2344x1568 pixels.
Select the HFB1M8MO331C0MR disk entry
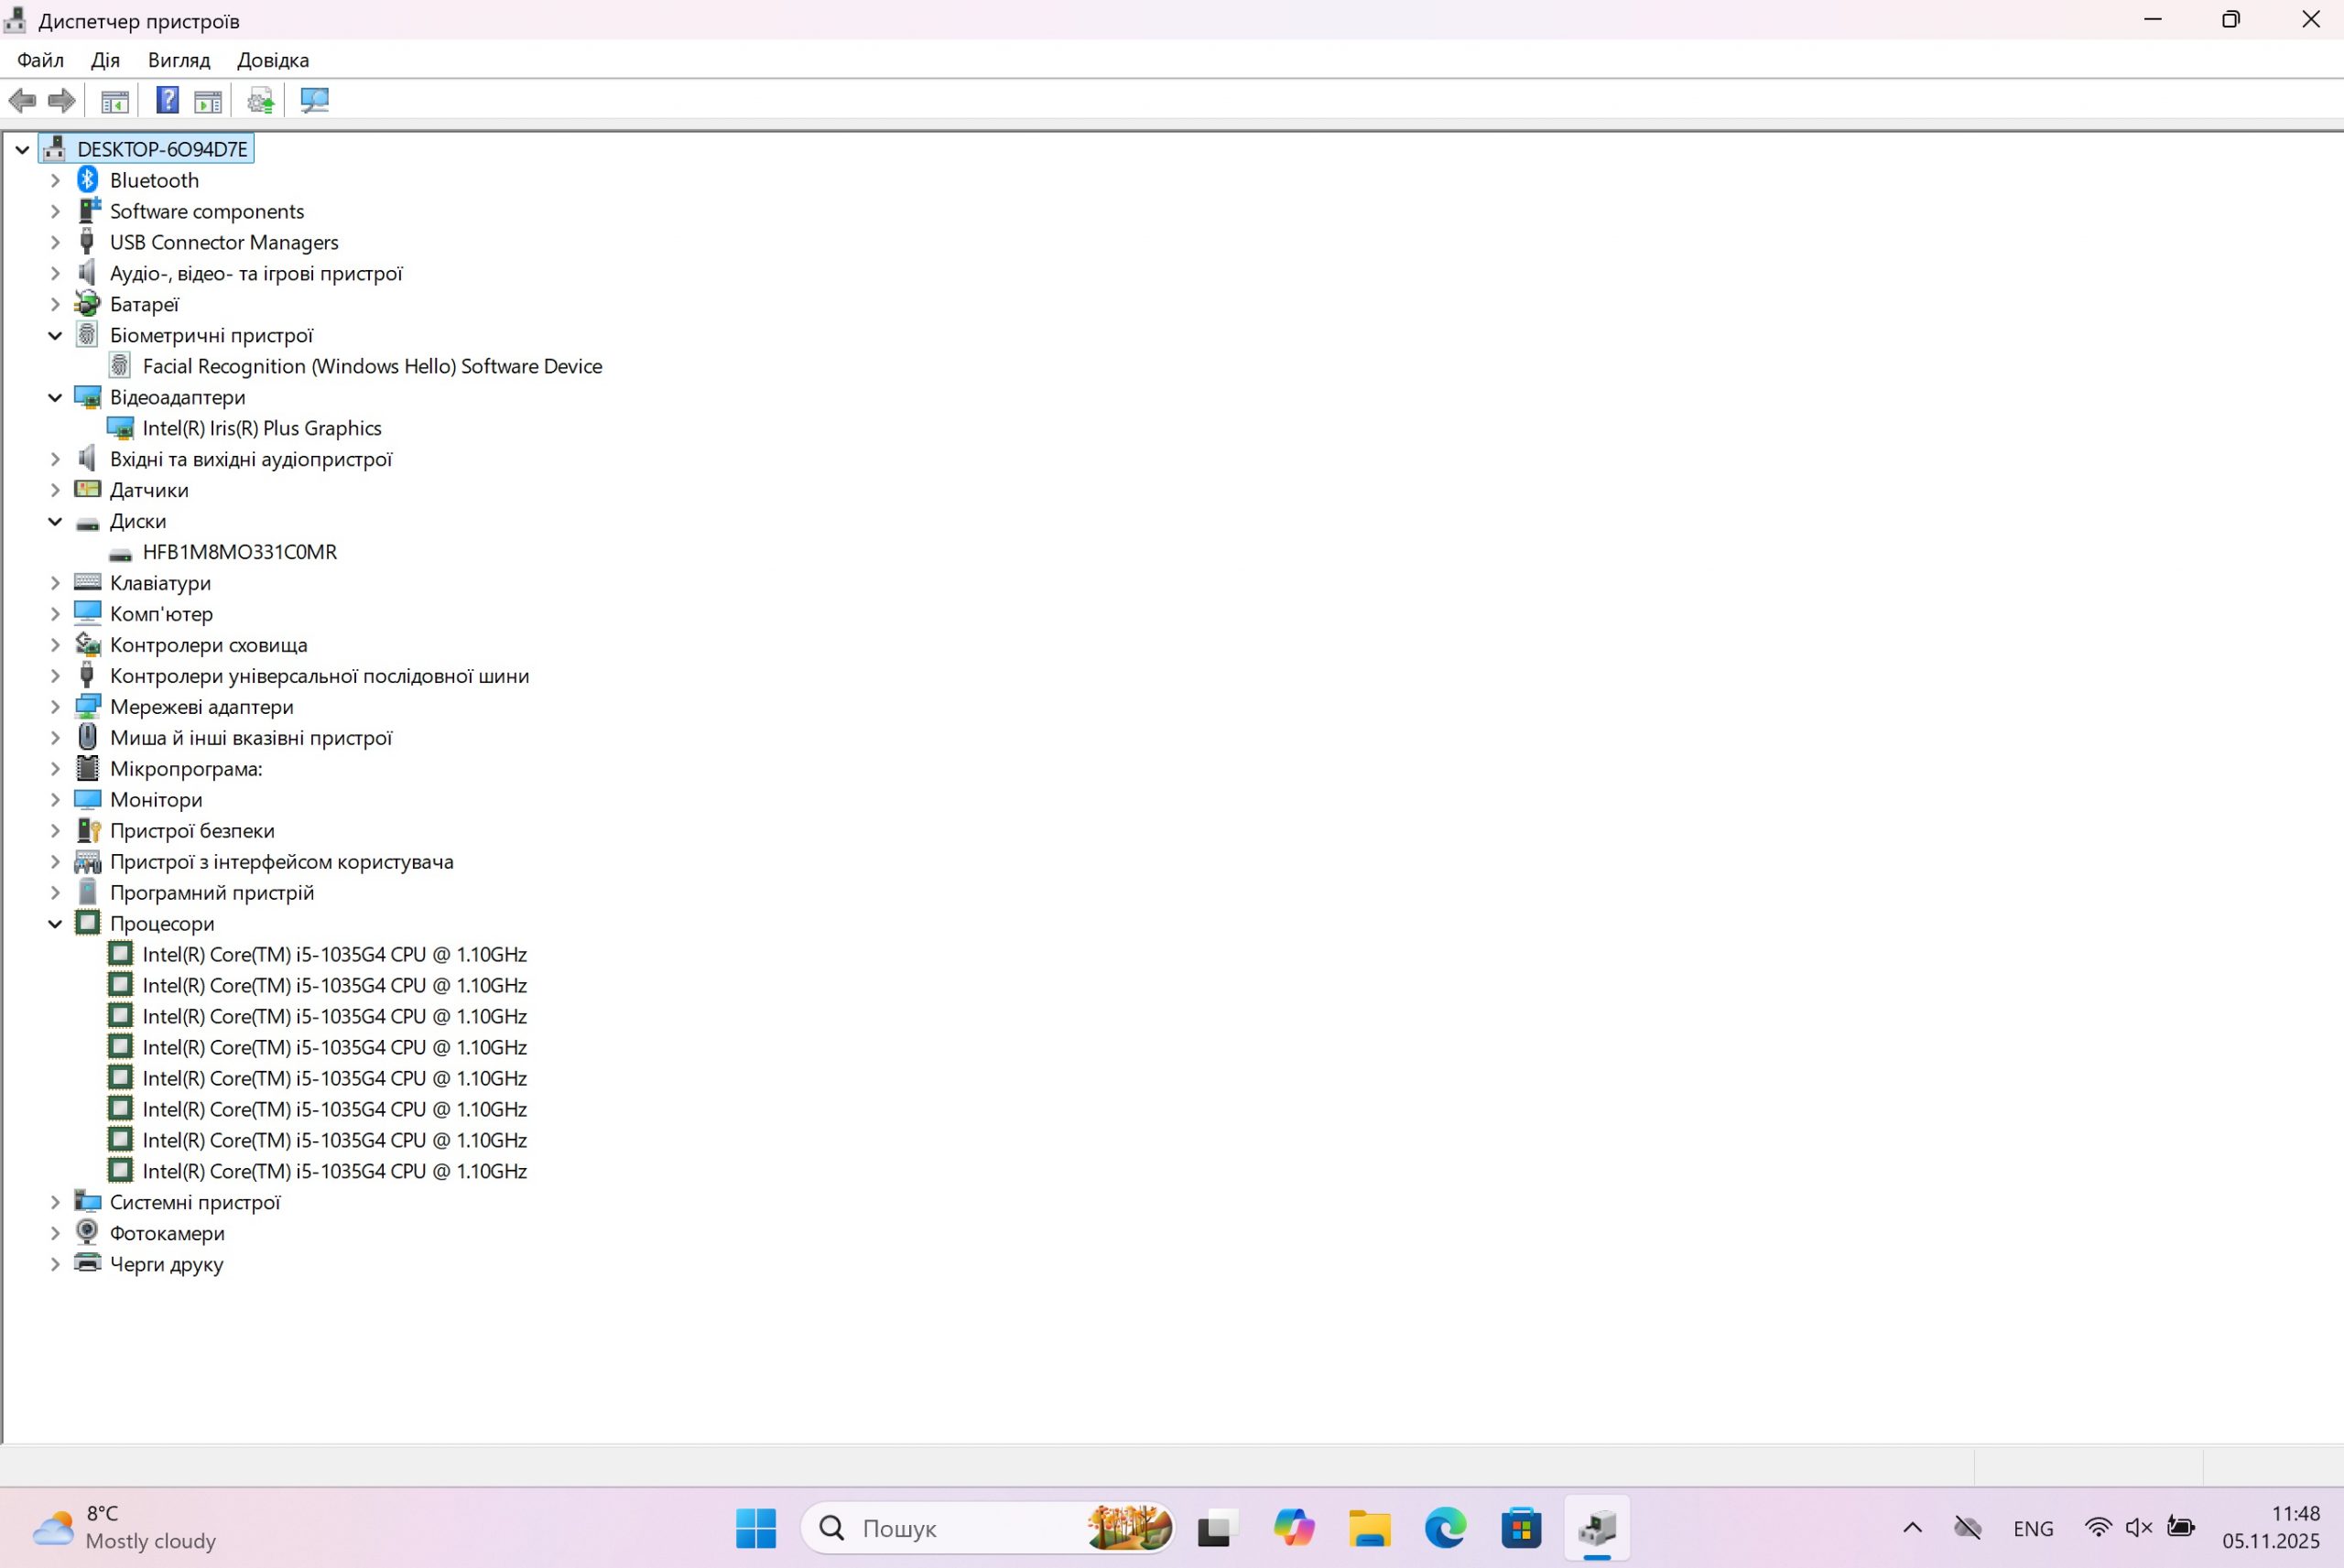239,553
